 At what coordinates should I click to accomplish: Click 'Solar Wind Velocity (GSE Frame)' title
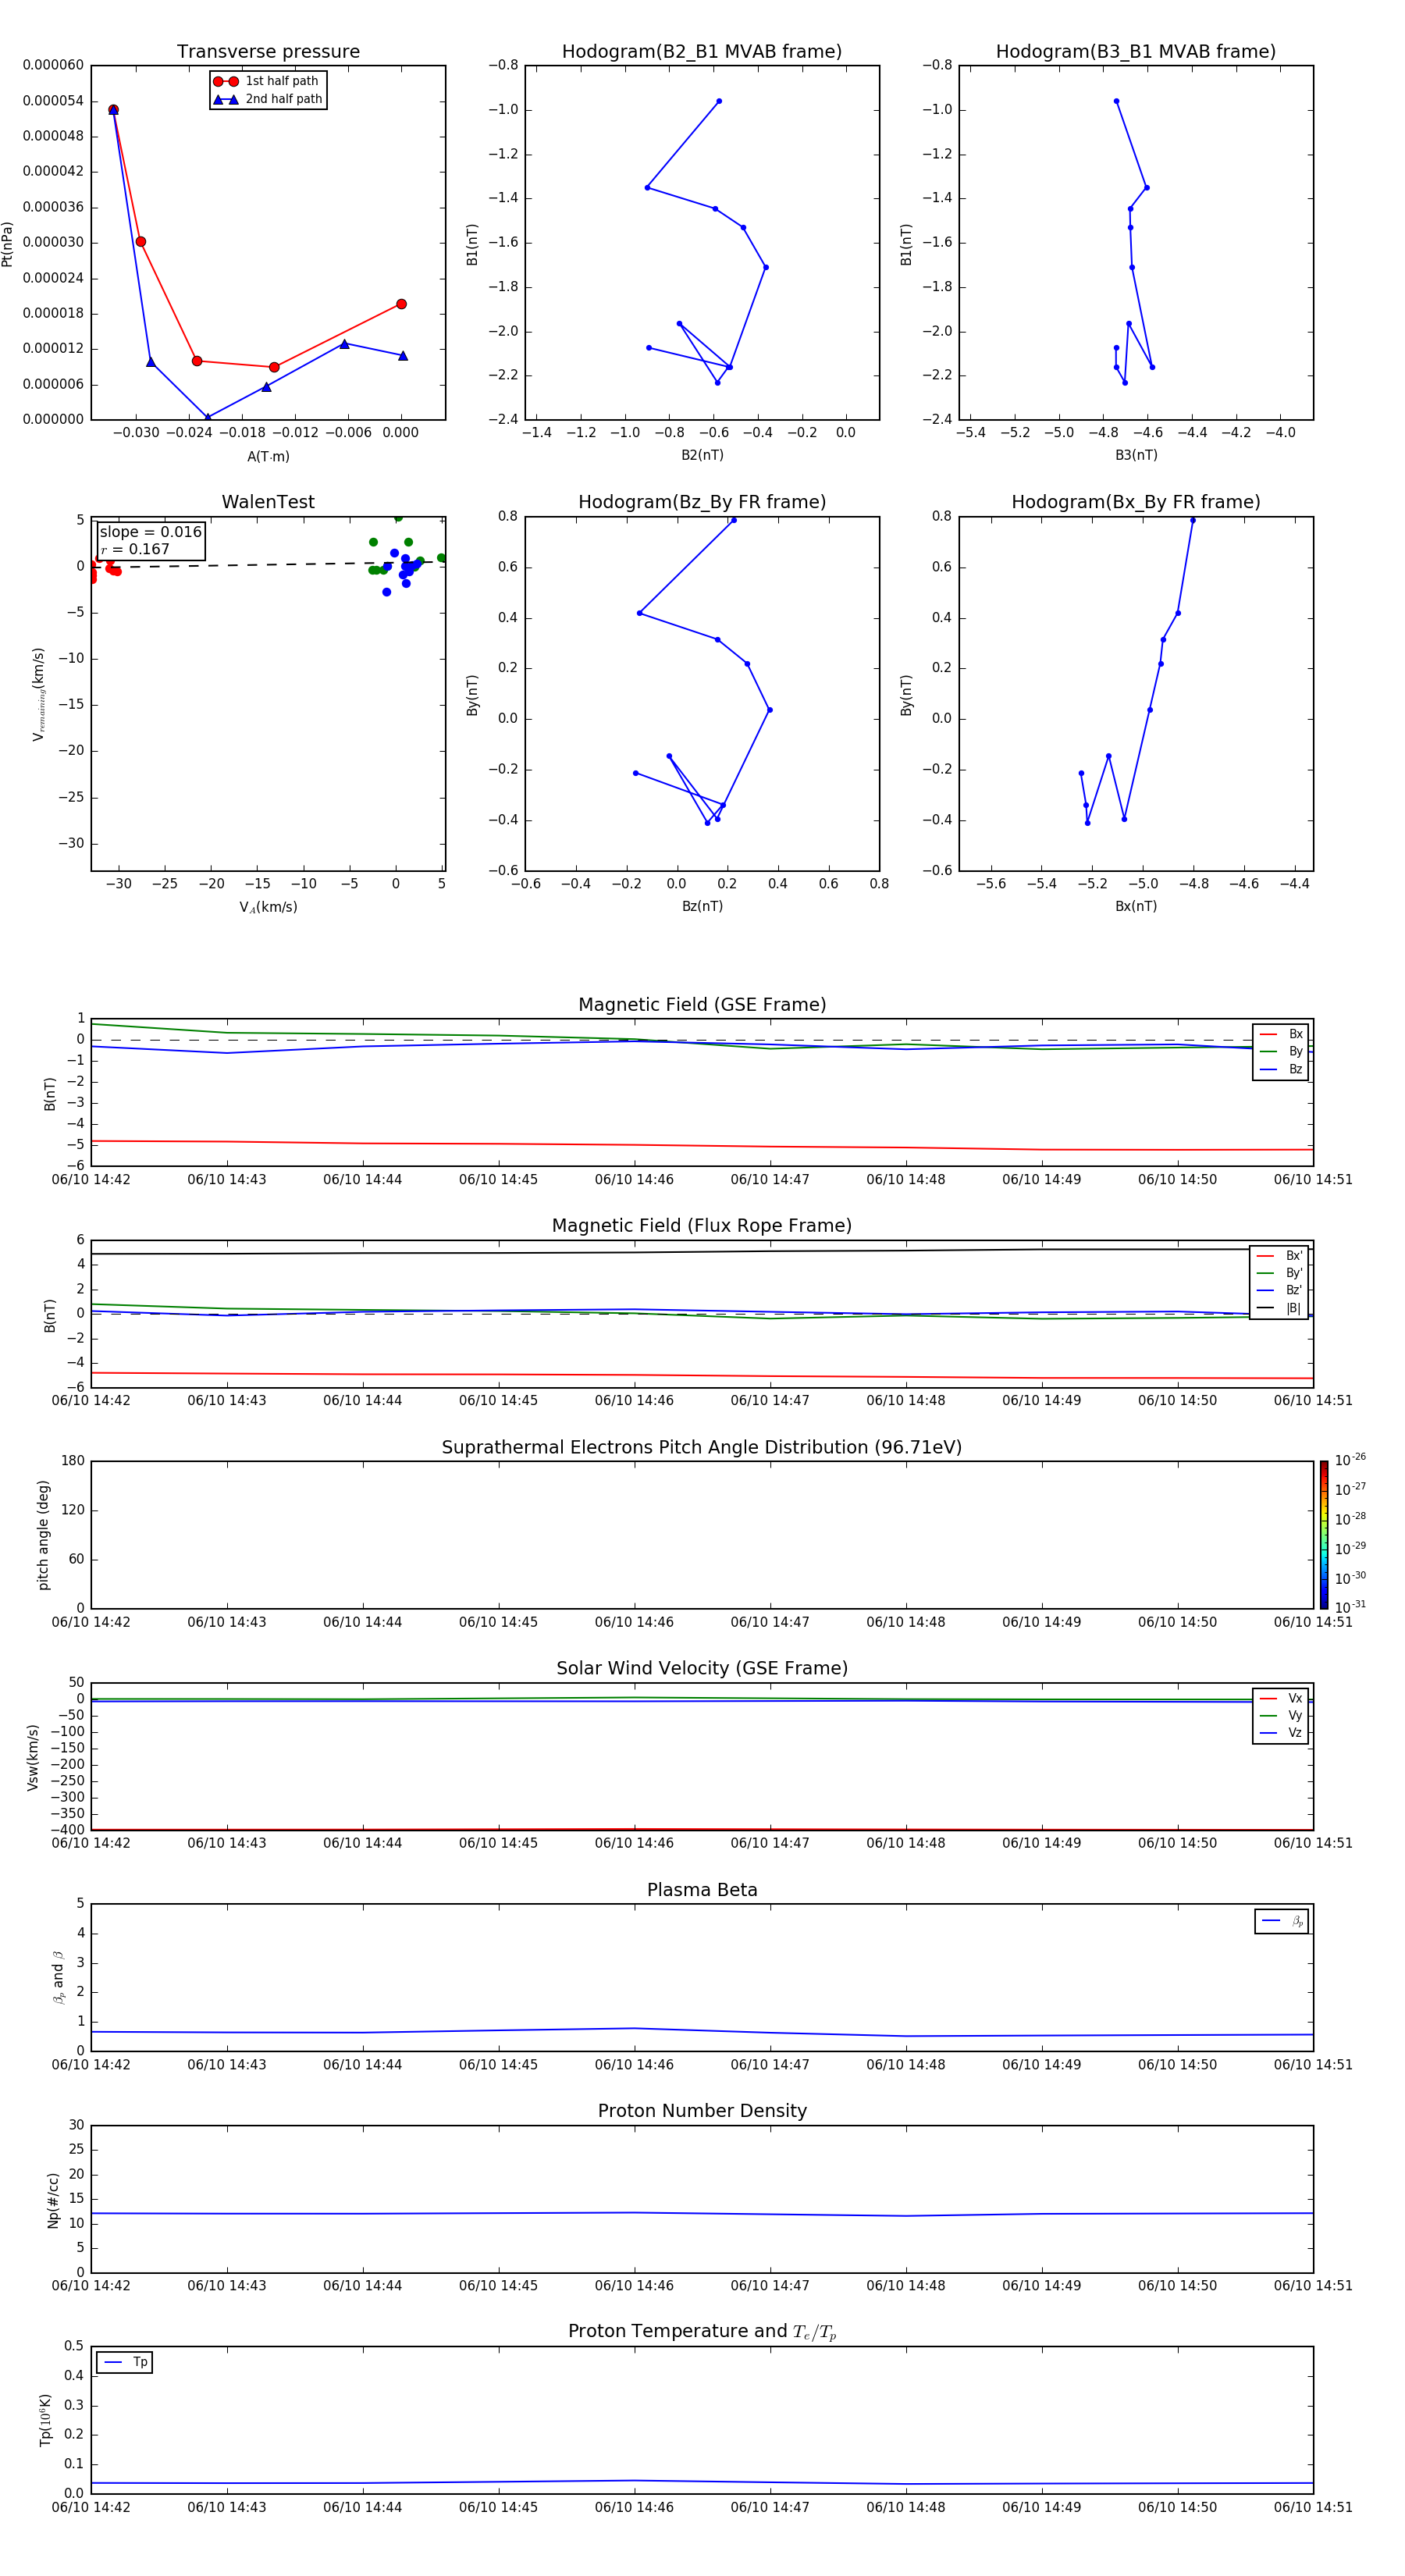(x=702, y=1669)
